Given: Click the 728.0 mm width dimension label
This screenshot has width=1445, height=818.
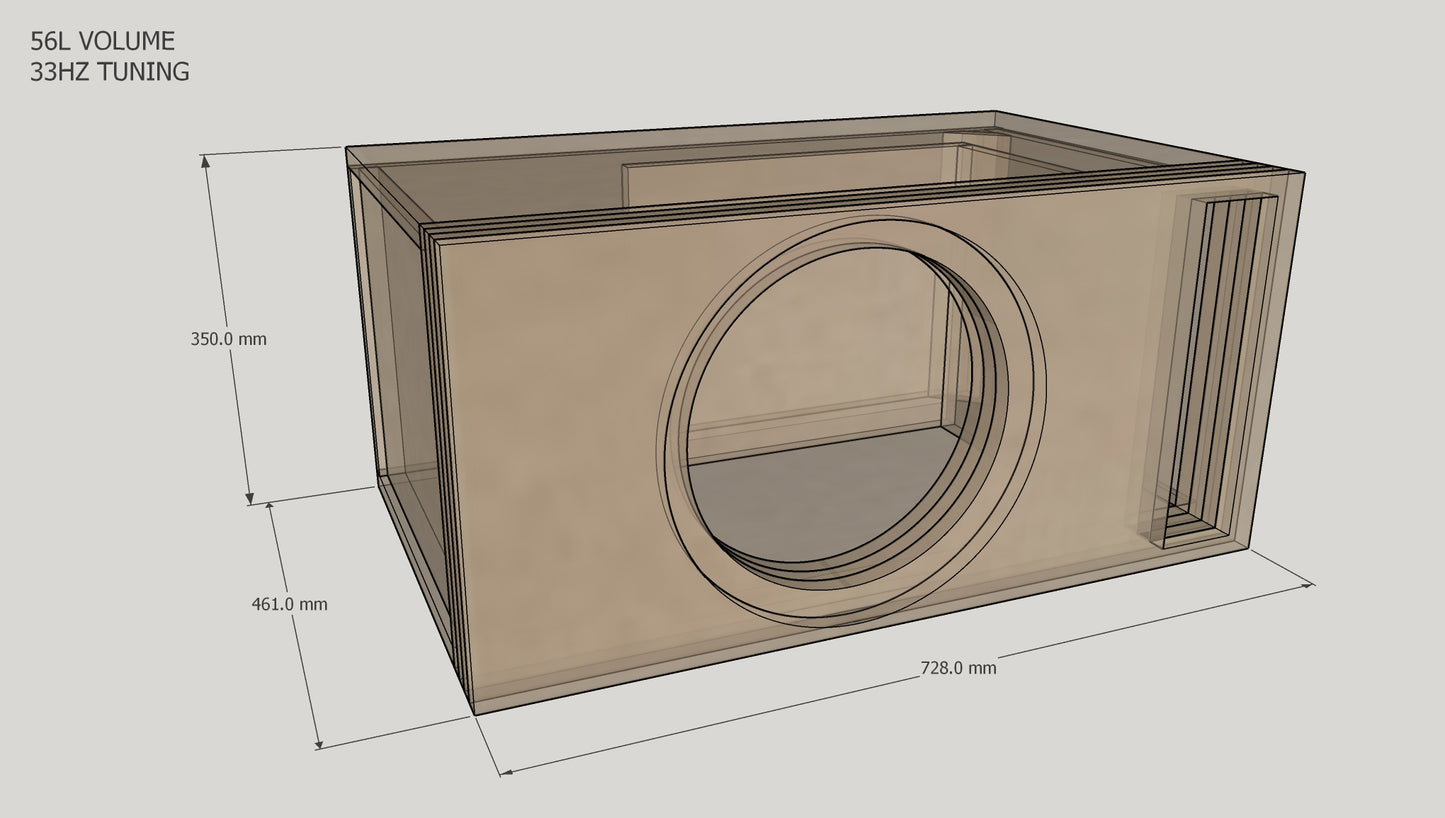Looking at the screenshot, I should tap(958, 668).
